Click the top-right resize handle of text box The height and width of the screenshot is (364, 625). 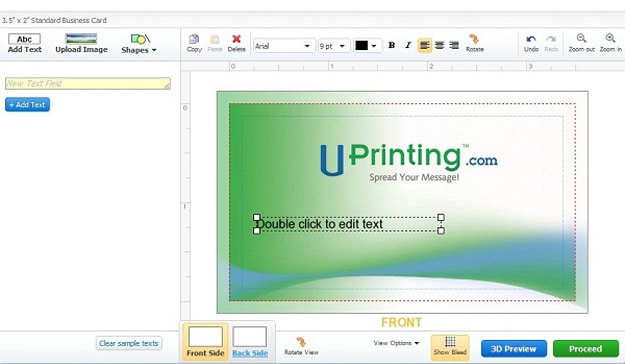tap(441, 217)
